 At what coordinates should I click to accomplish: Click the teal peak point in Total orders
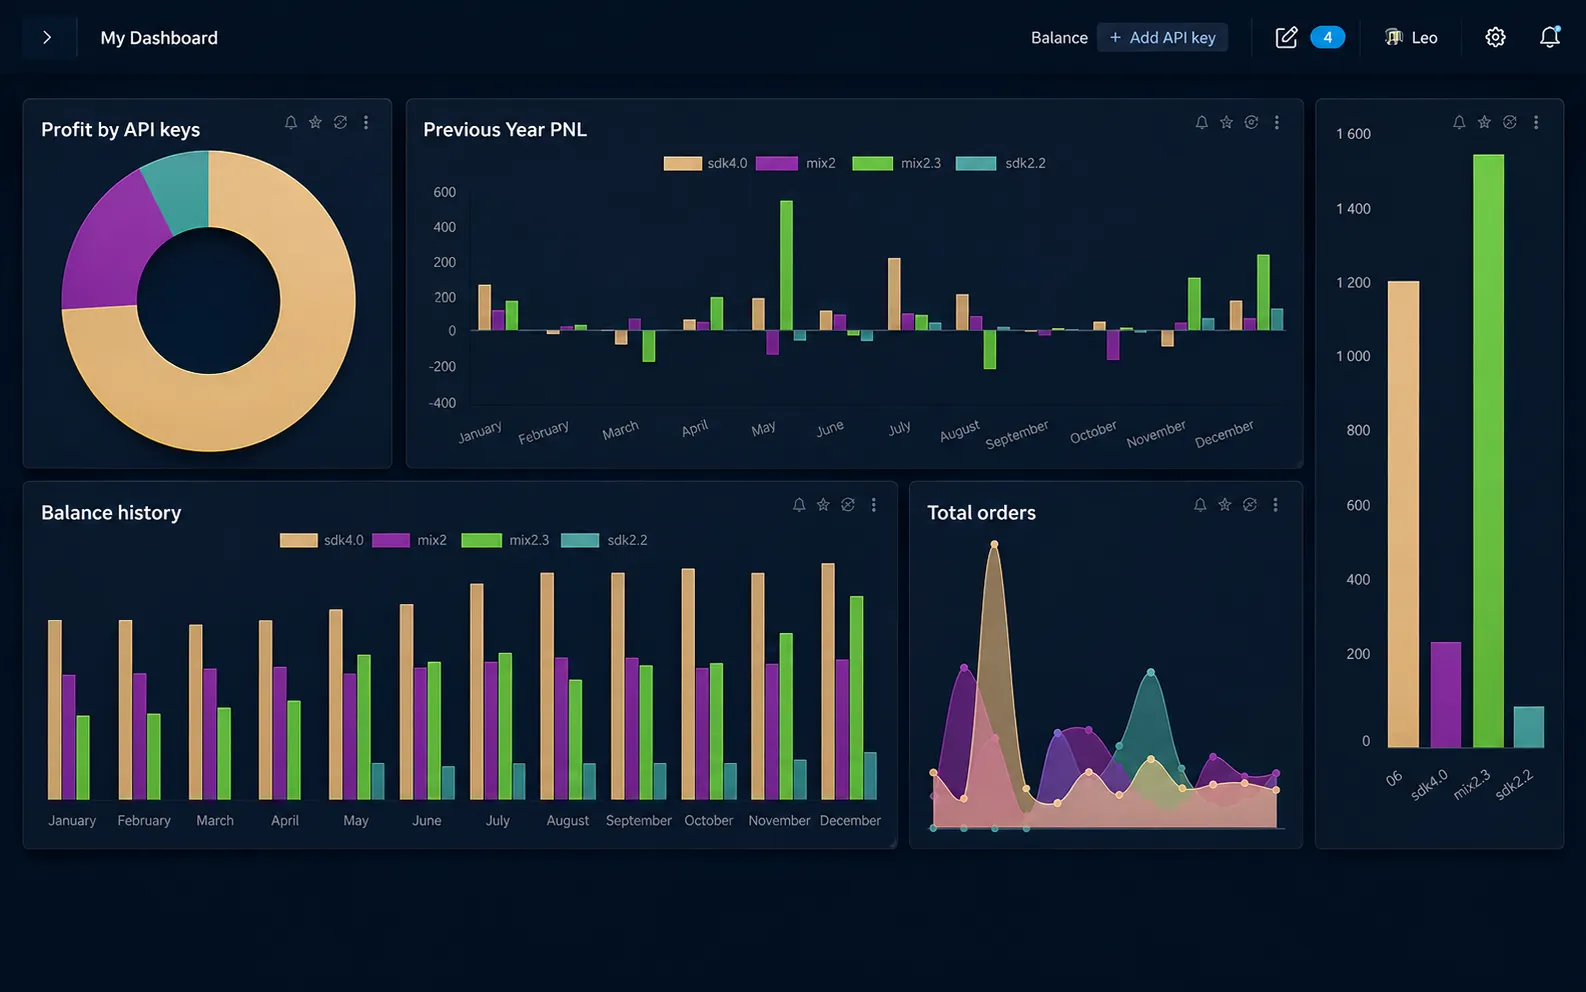pyautogui.click(x=1151, y=672)
